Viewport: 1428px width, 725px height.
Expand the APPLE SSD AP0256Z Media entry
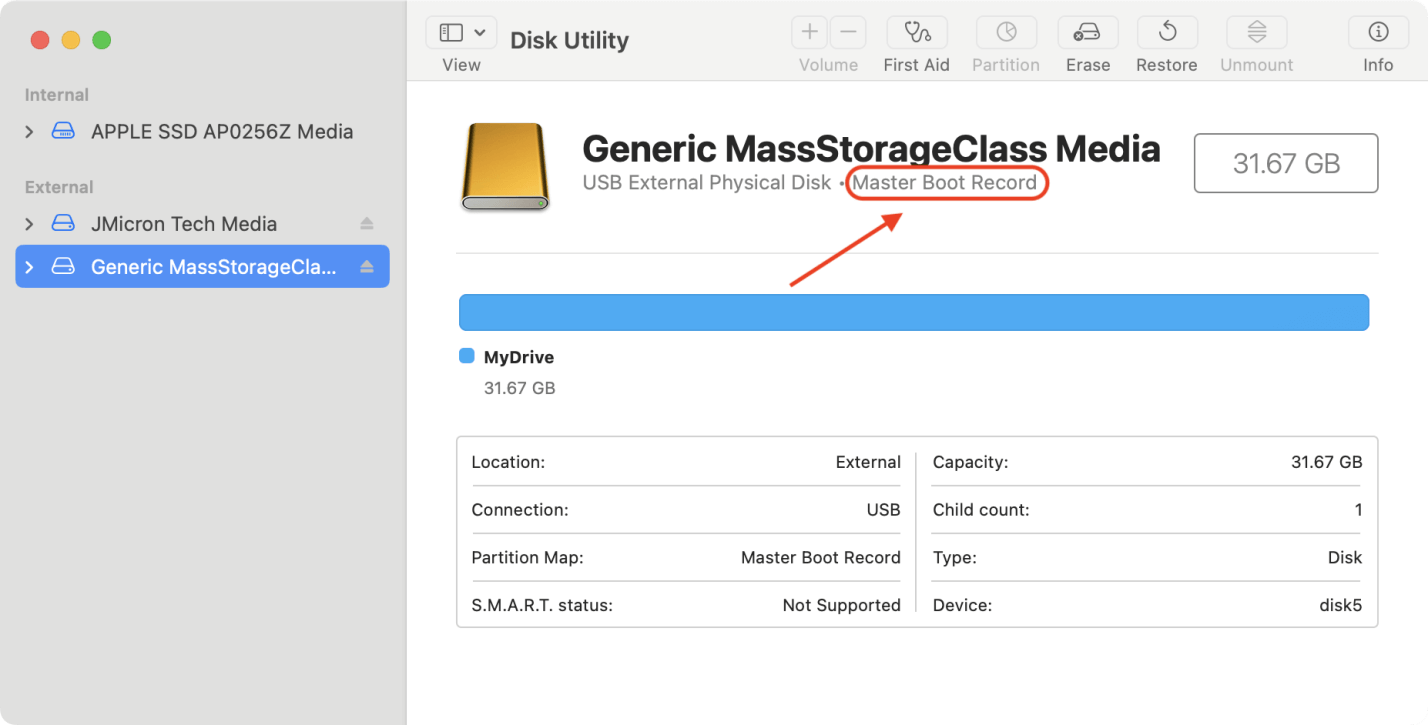(x=29, y=132)
